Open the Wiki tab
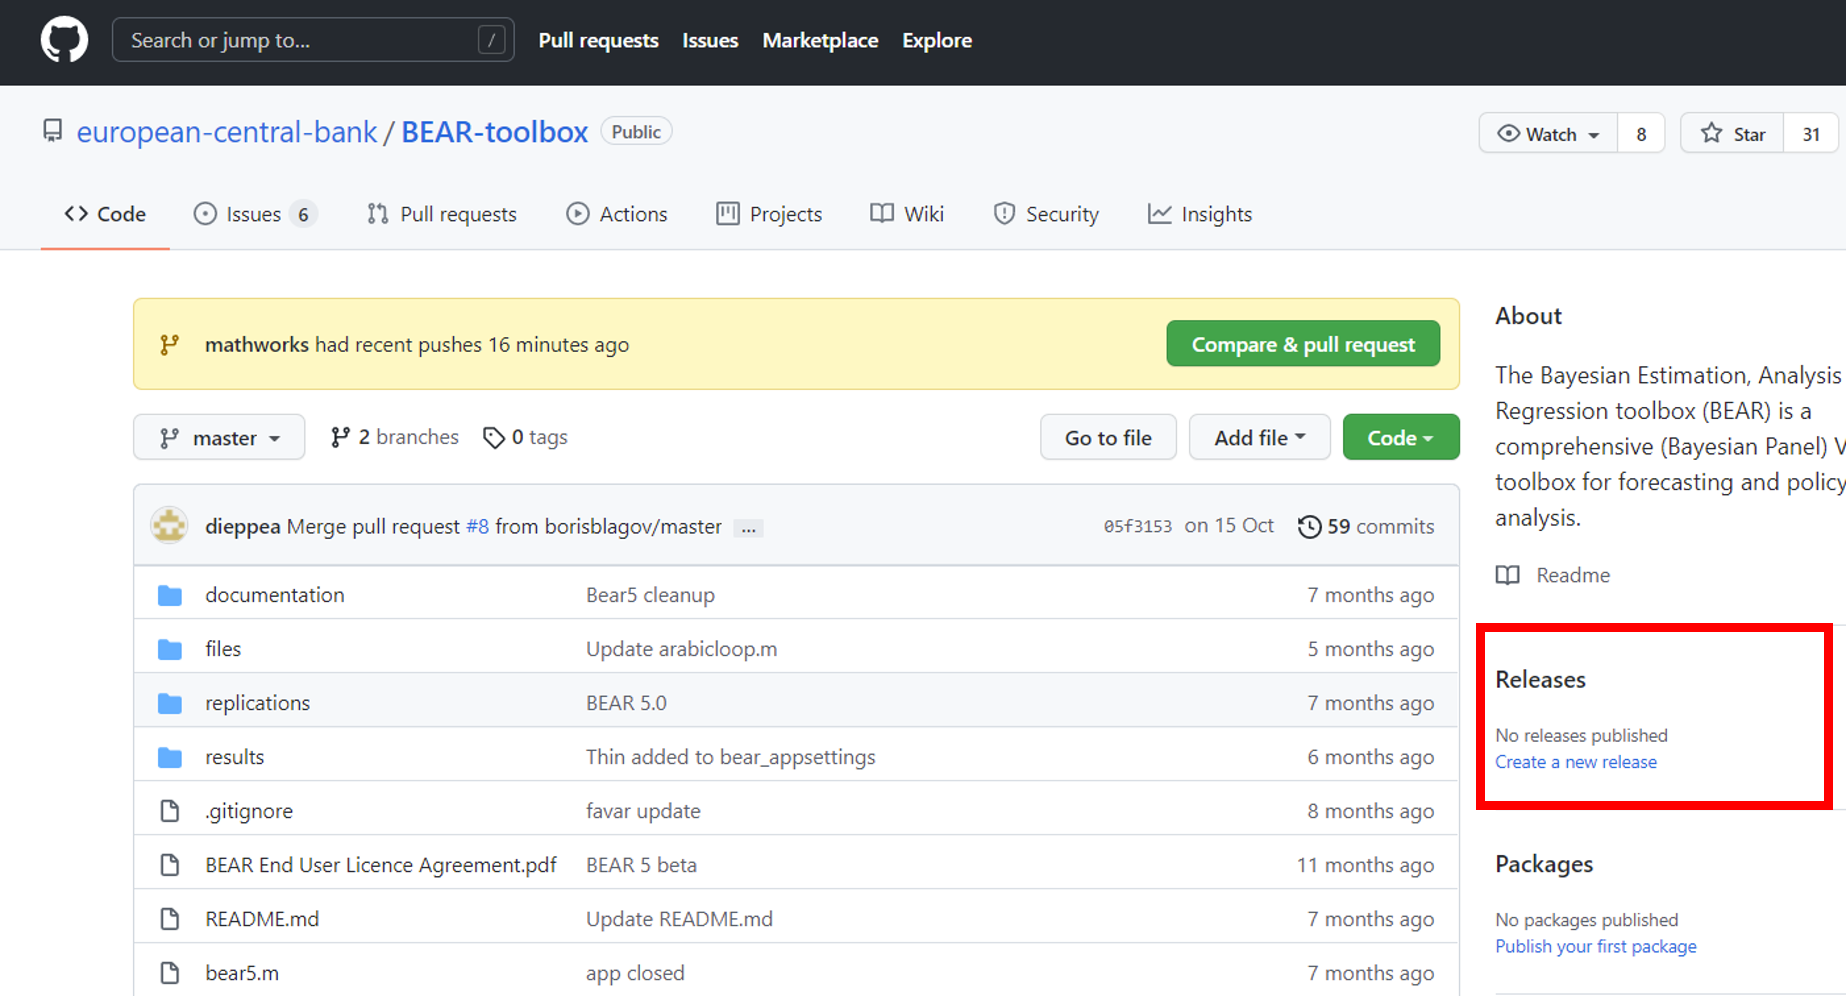This screenshot has height=996, width=1846. pos(907,214)
